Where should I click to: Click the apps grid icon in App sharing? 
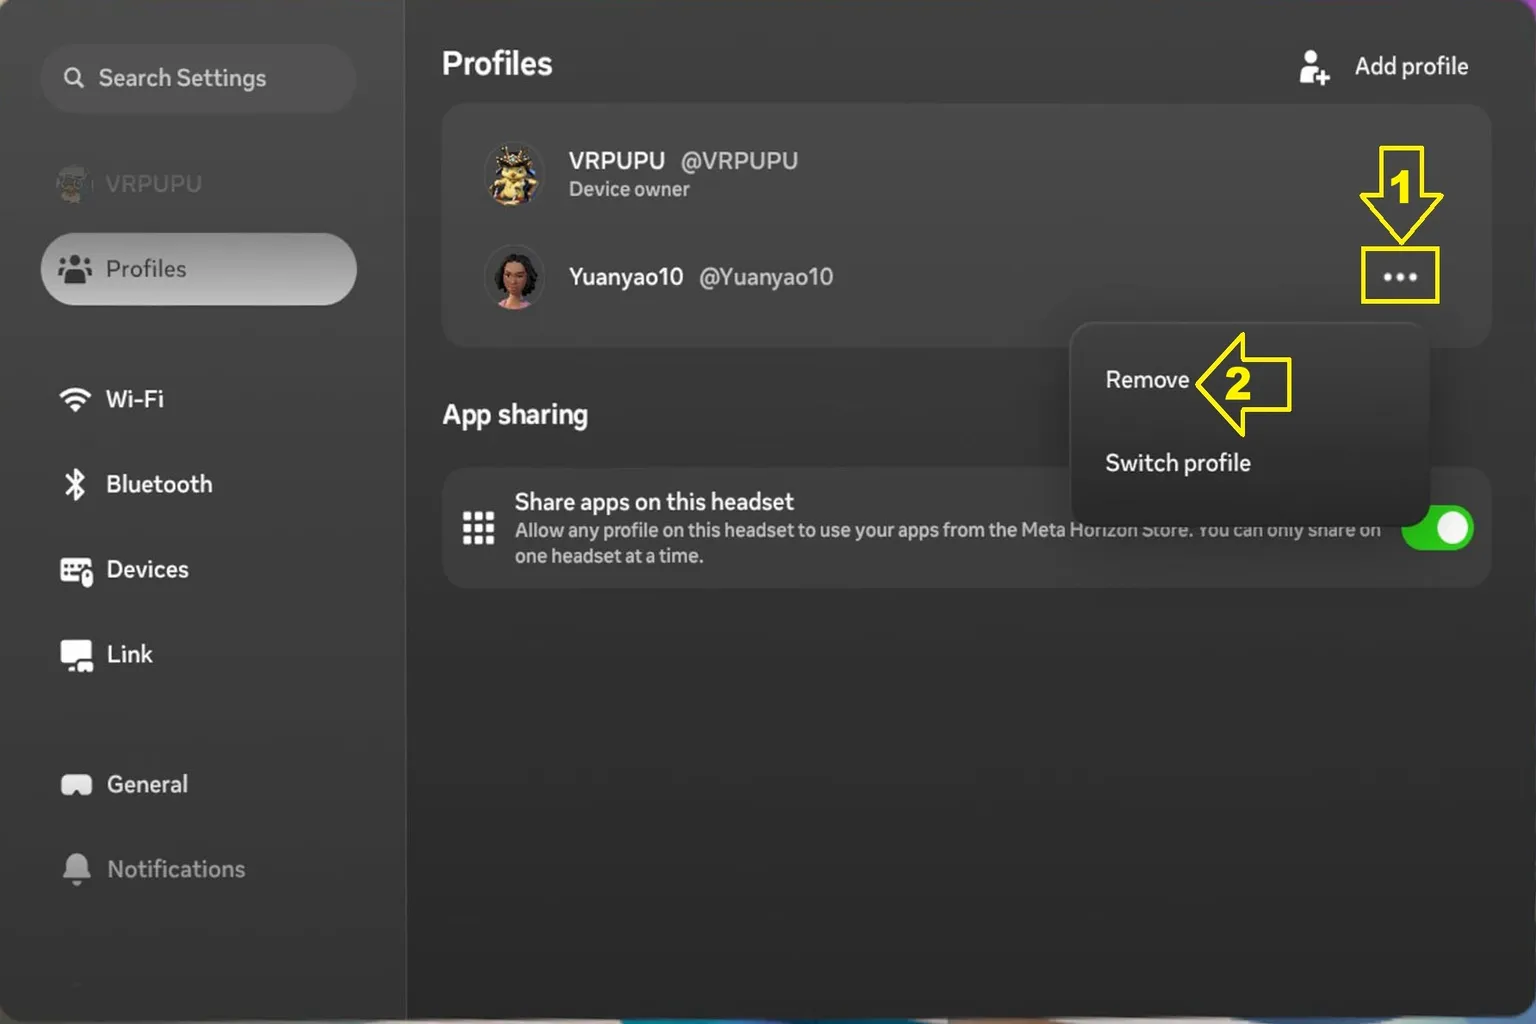[478, 527]
